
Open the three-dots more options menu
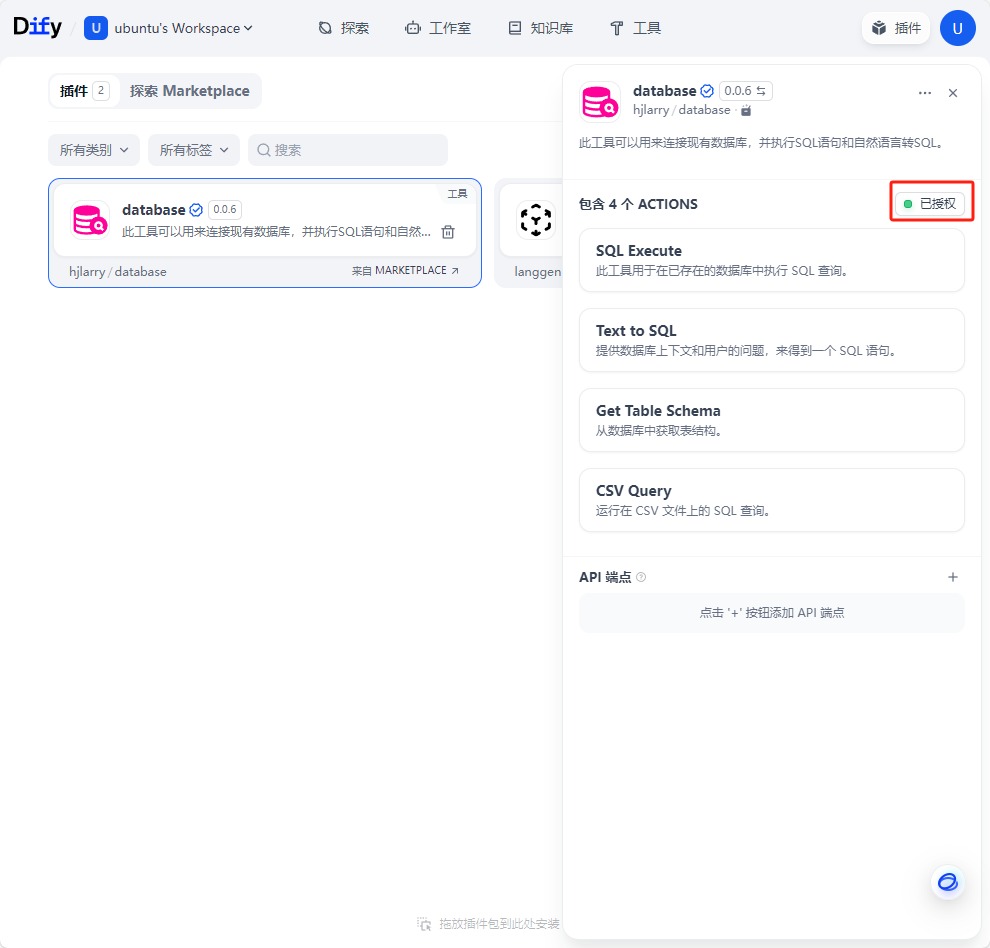925,93
